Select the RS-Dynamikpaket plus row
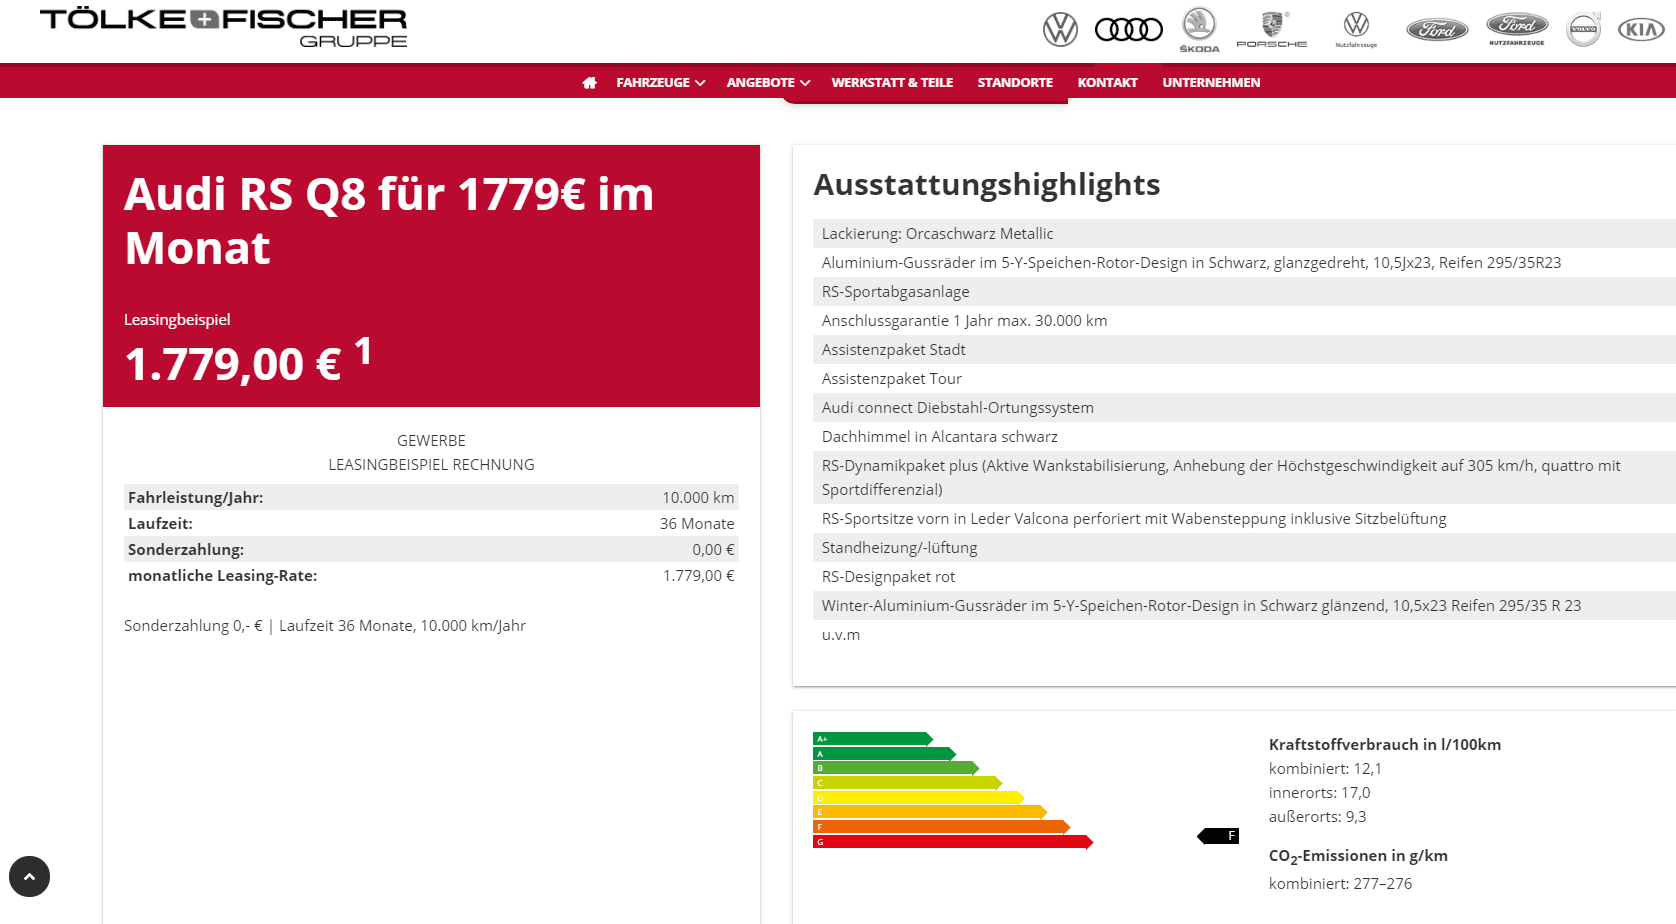The width and height of the screenshot is (1676, 924). [x=1244, y=478]
